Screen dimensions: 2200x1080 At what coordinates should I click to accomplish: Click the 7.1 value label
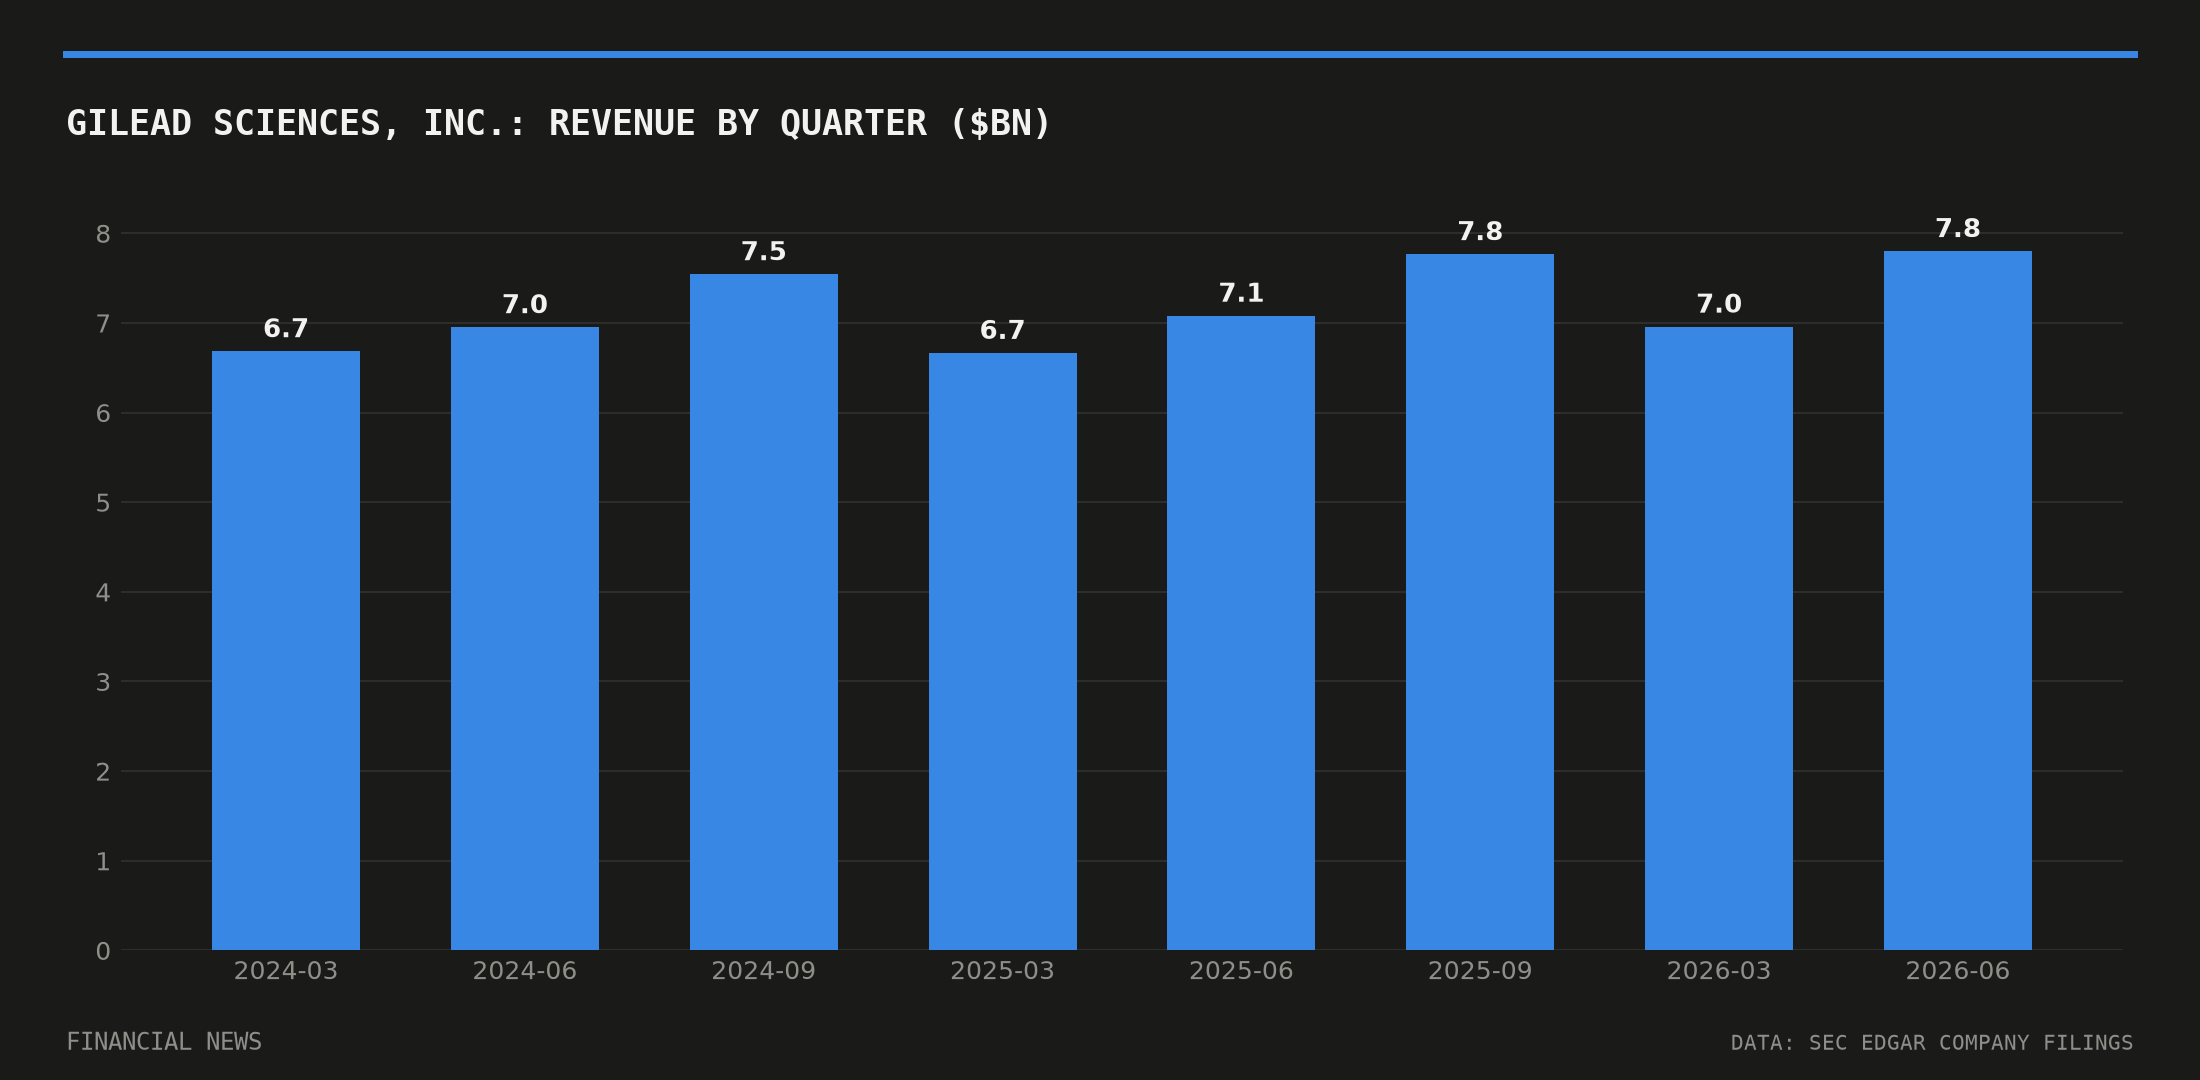point(1241,294)
